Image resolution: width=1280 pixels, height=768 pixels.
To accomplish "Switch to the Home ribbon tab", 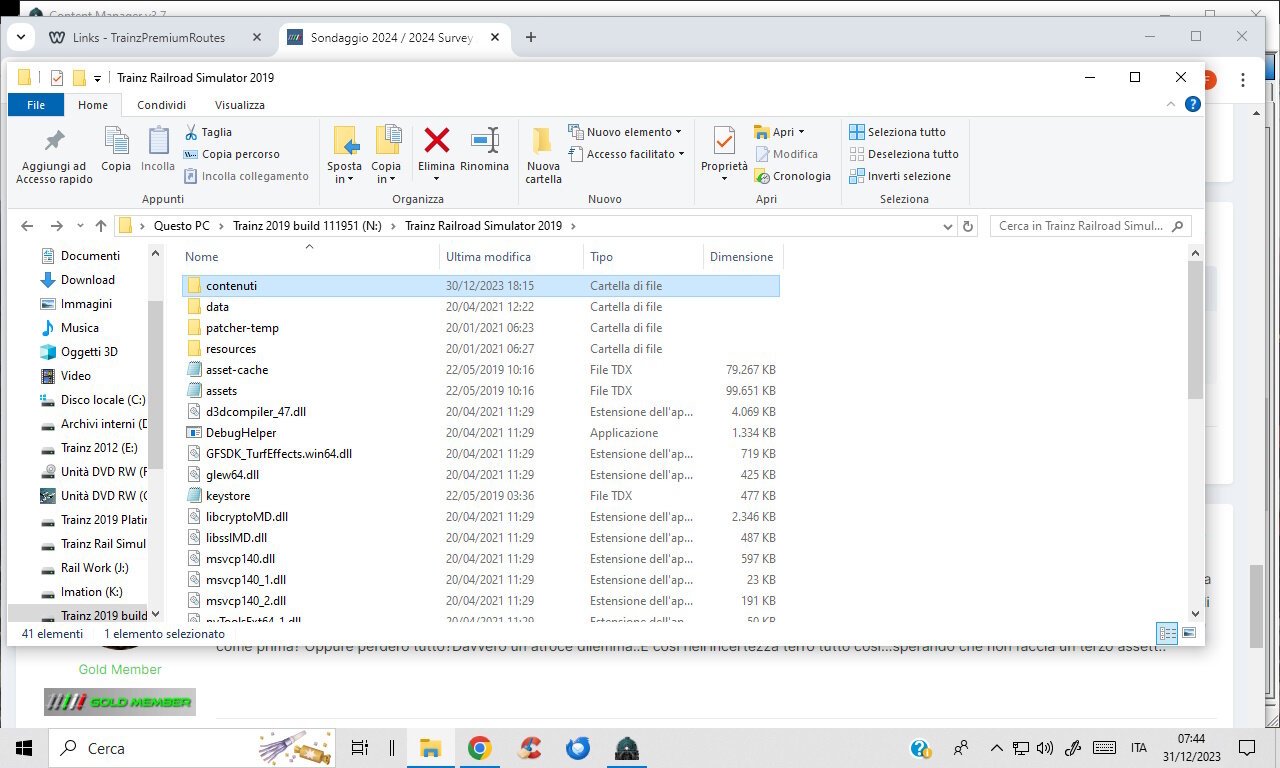I will [x=93, y=105].
